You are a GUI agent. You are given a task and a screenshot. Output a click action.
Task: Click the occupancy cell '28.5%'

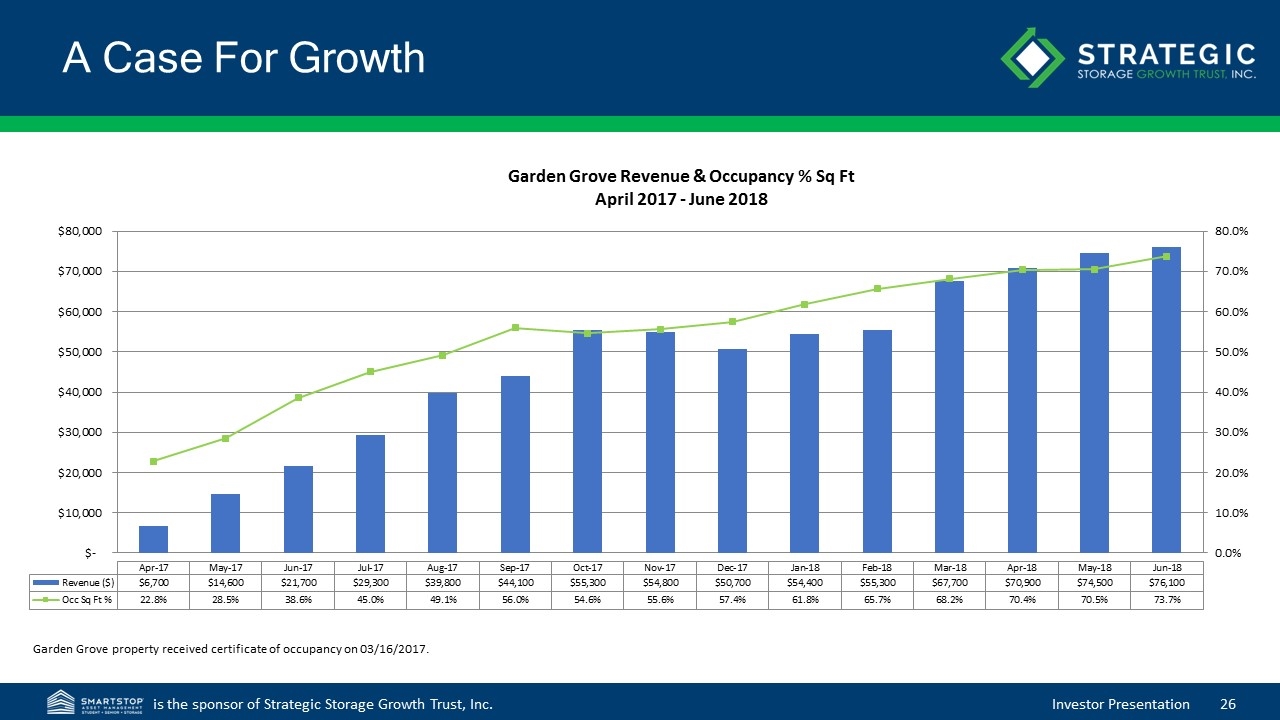tap(225, 600)
